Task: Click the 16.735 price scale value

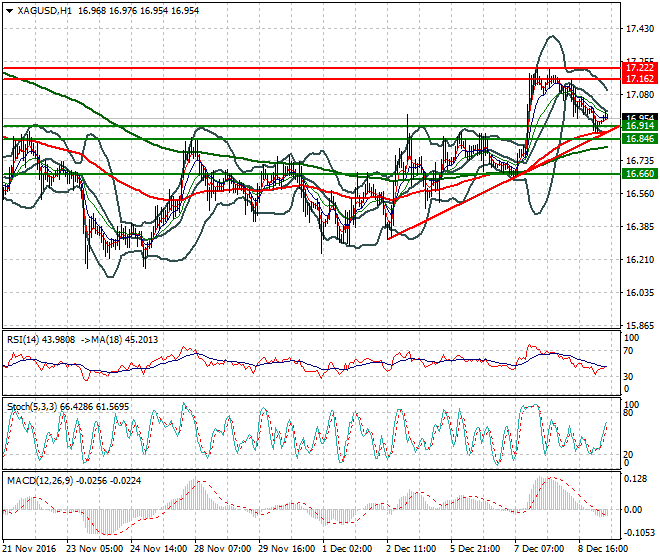Action: coord(640,160)
